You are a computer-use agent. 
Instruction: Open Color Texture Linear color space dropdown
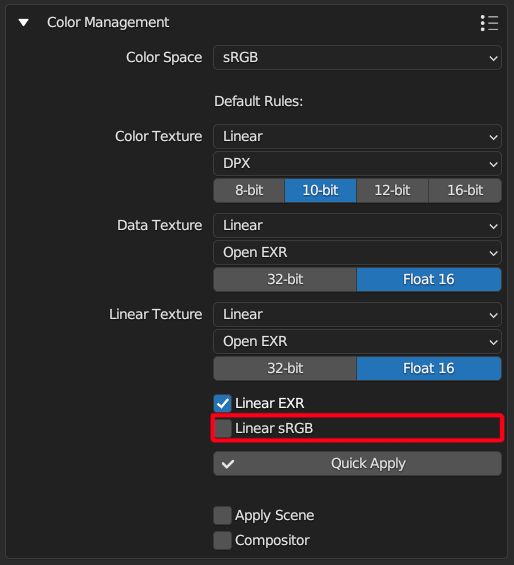[357, 137]
